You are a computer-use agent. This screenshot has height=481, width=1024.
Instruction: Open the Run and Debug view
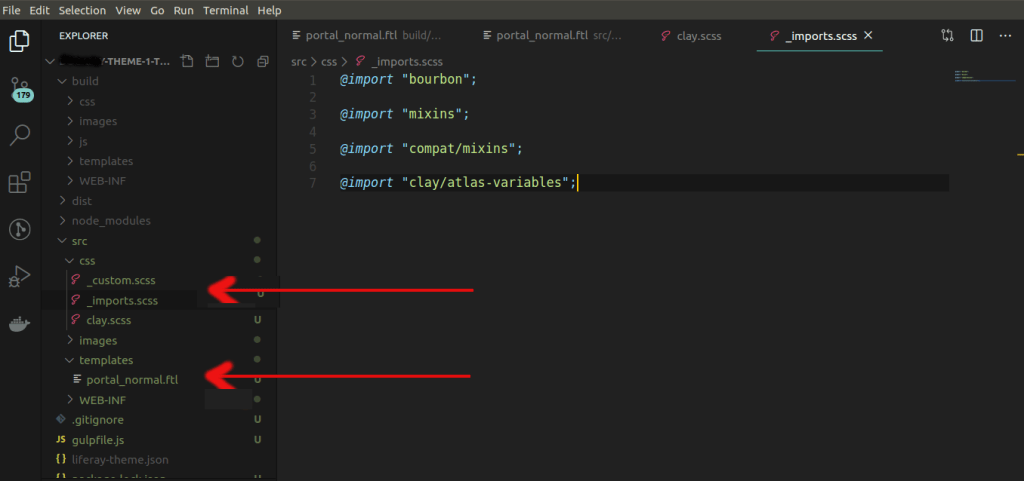[19, 276]
